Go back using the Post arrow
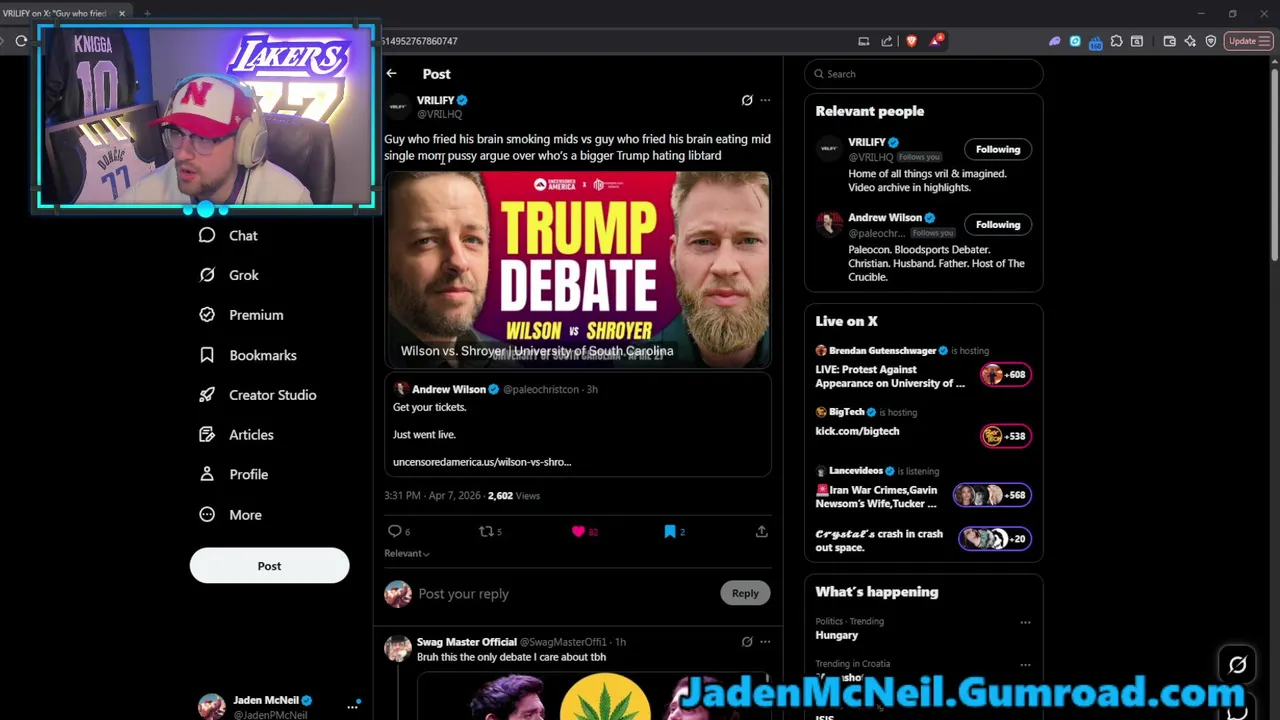The width and height of the screenshot is (1280, 720). point(391,74)
